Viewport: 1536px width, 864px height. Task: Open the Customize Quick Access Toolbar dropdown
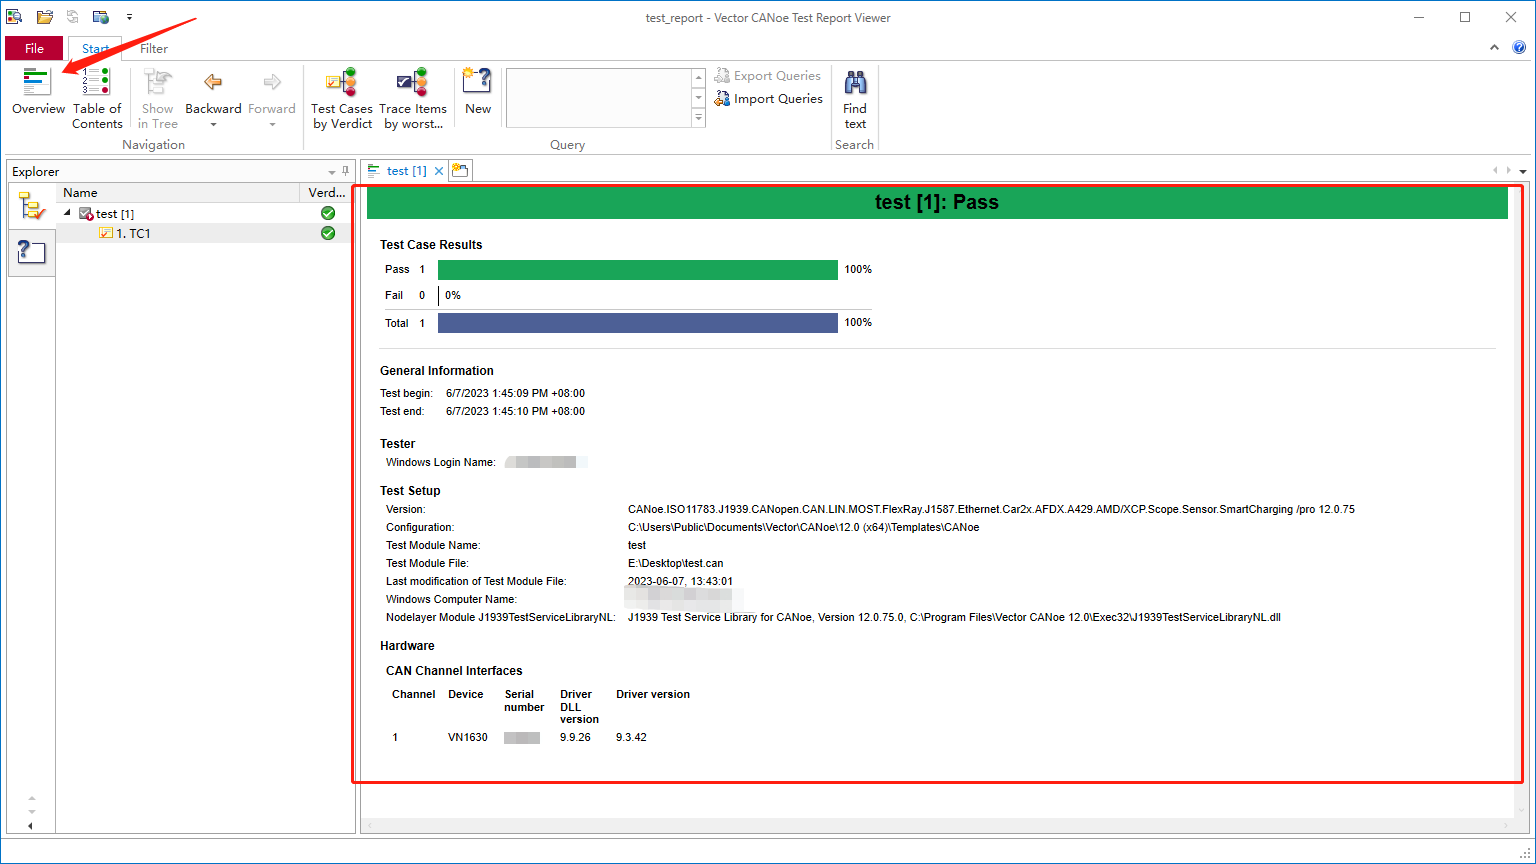[129, 17]
